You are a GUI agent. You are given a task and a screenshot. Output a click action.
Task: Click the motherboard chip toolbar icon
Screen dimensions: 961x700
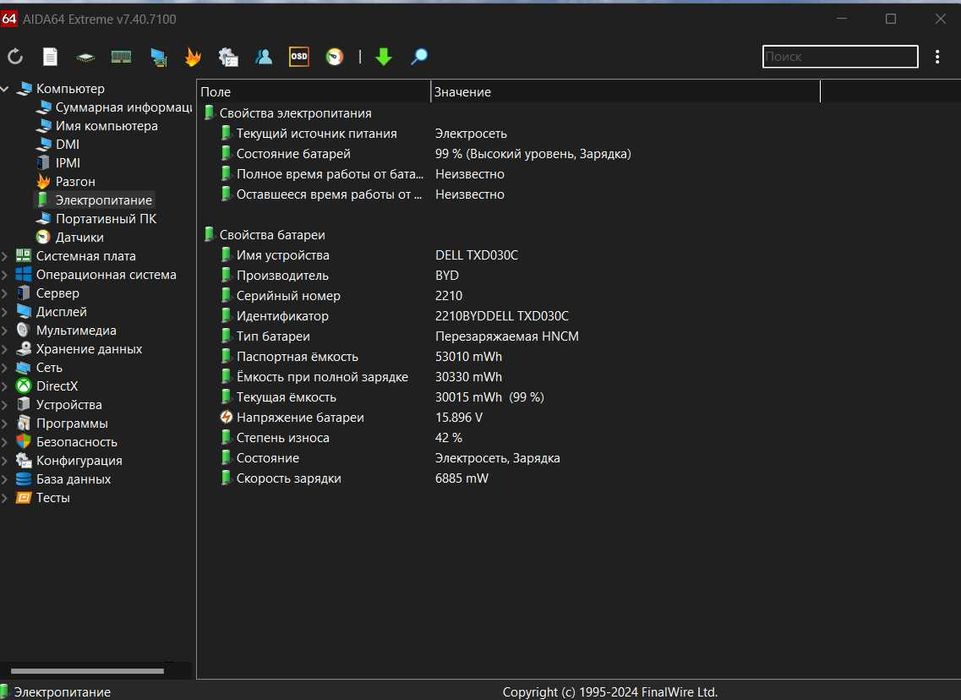click(x=85, y=58)
